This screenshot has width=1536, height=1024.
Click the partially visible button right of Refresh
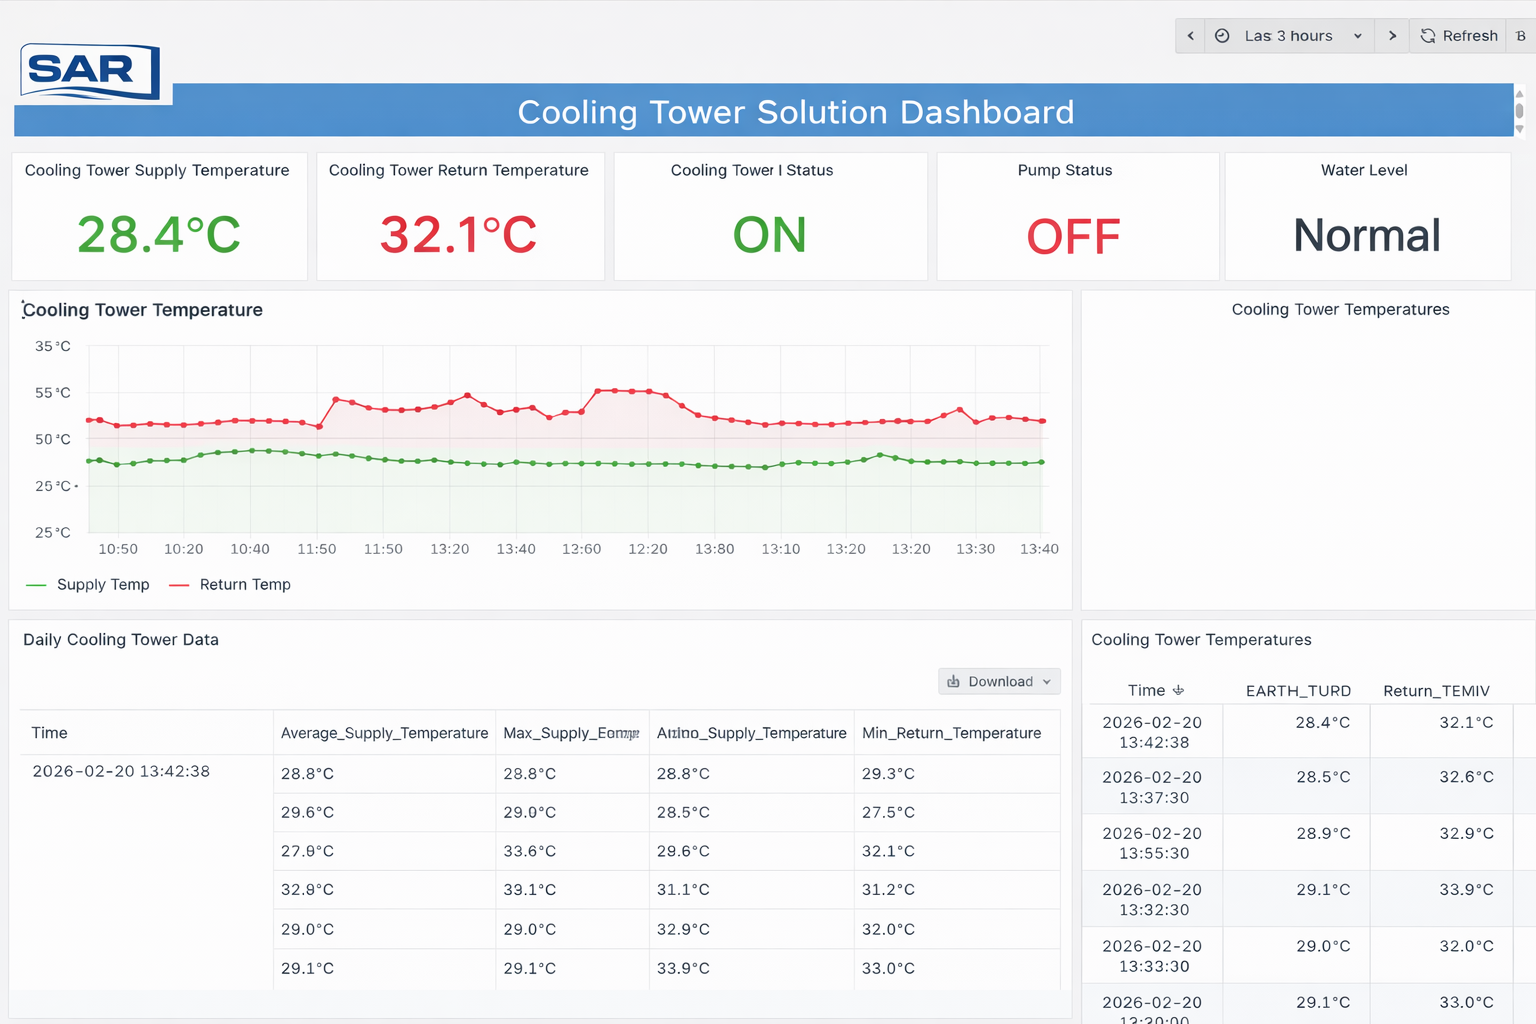1520,36
